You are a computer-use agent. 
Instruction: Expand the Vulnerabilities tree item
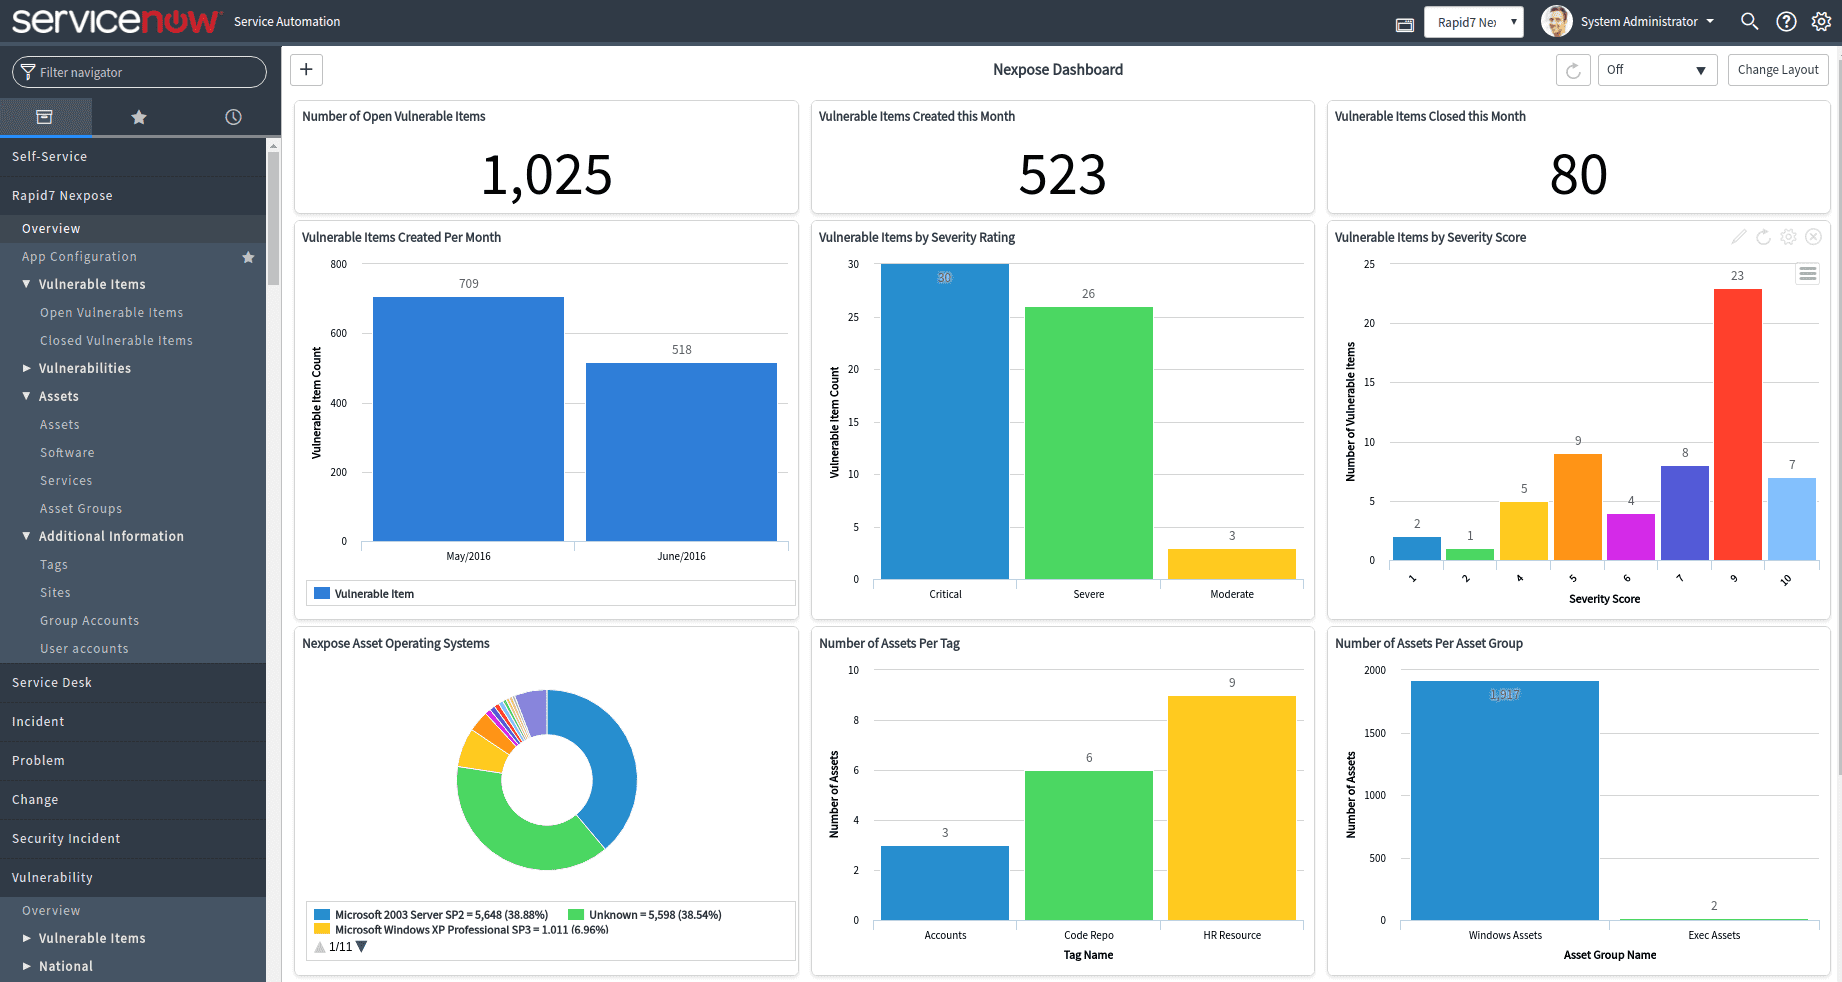click(26, 368)
